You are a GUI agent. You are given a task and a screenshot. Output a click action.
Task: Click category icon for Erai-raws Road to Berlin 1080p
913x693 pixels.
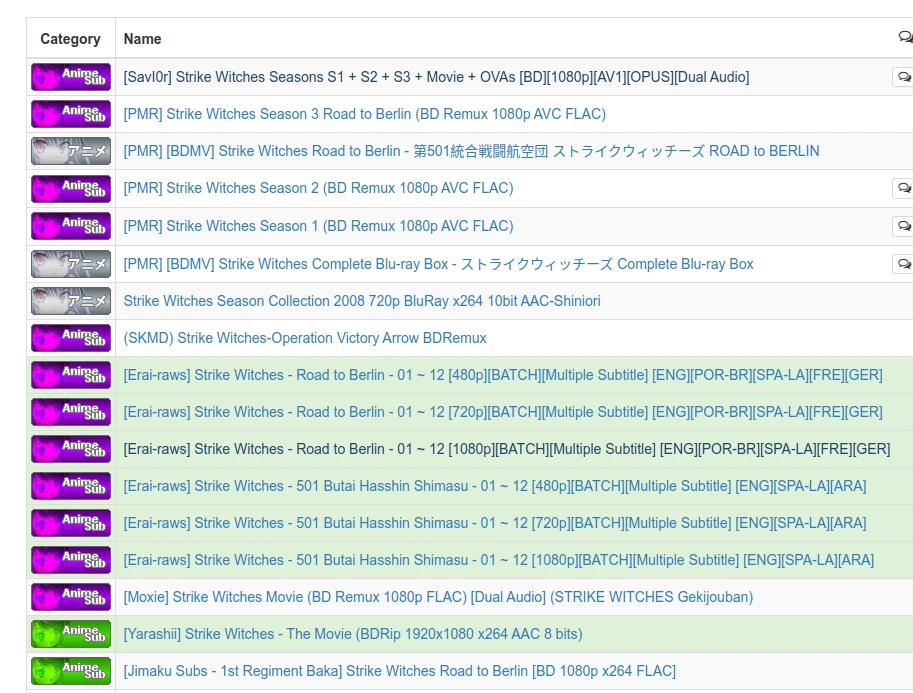(70, 449)
